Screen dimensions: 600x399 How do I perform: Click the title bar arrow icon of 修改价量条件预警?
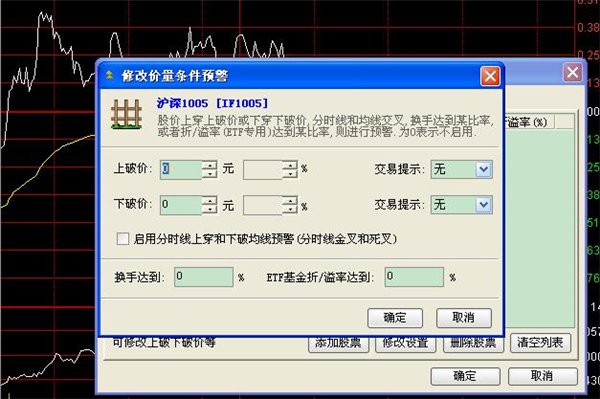tap(110, 75)
